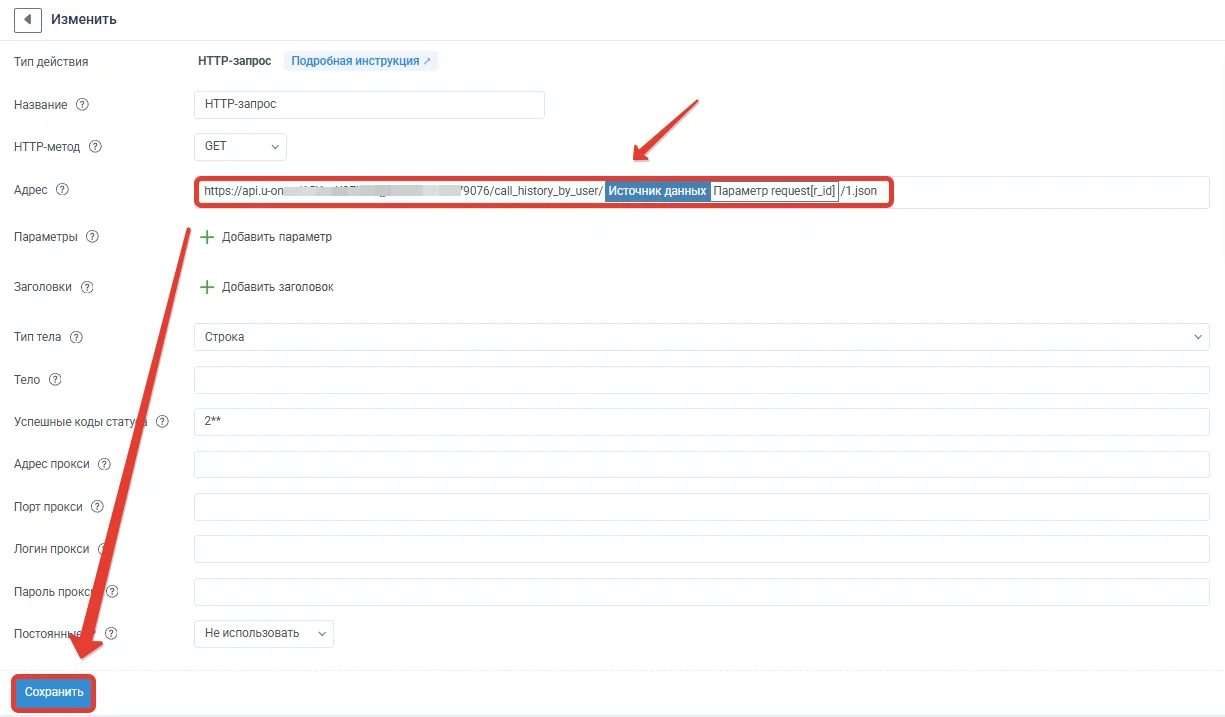Click the Успешные коды статуса field
The width and height of the screenshot is (1225, 717).
point(701,422)
